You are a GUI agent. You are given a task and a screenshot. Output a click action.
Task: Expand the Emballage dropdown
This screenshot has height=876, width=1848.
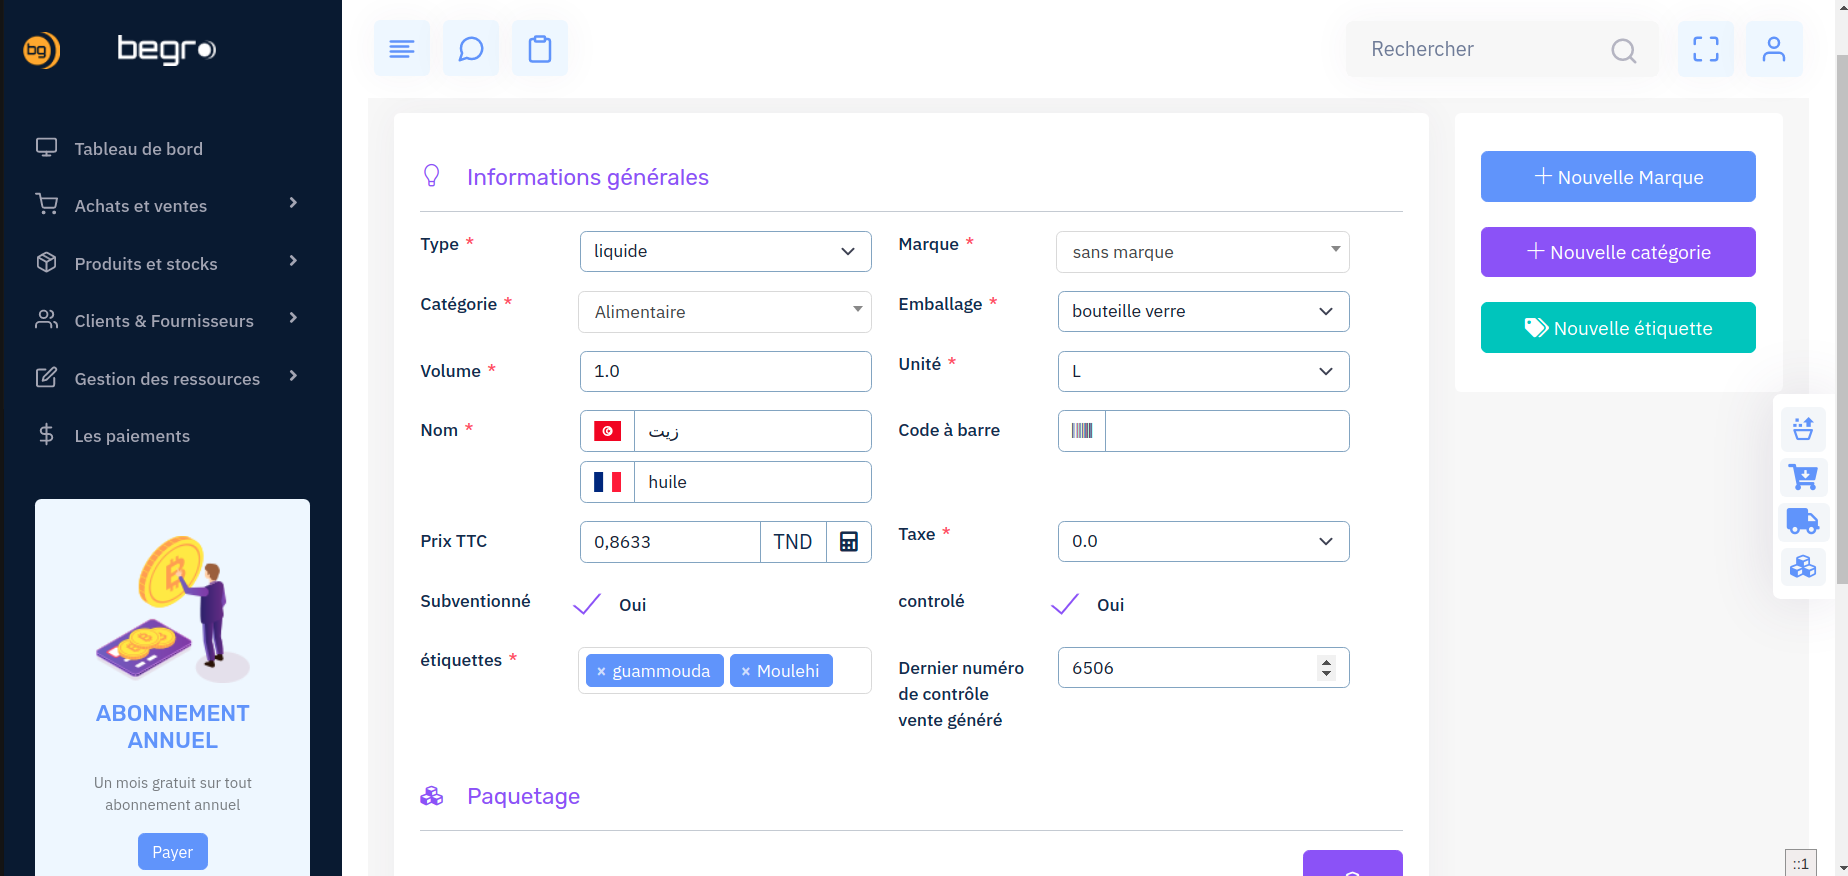click(1203, 312)
